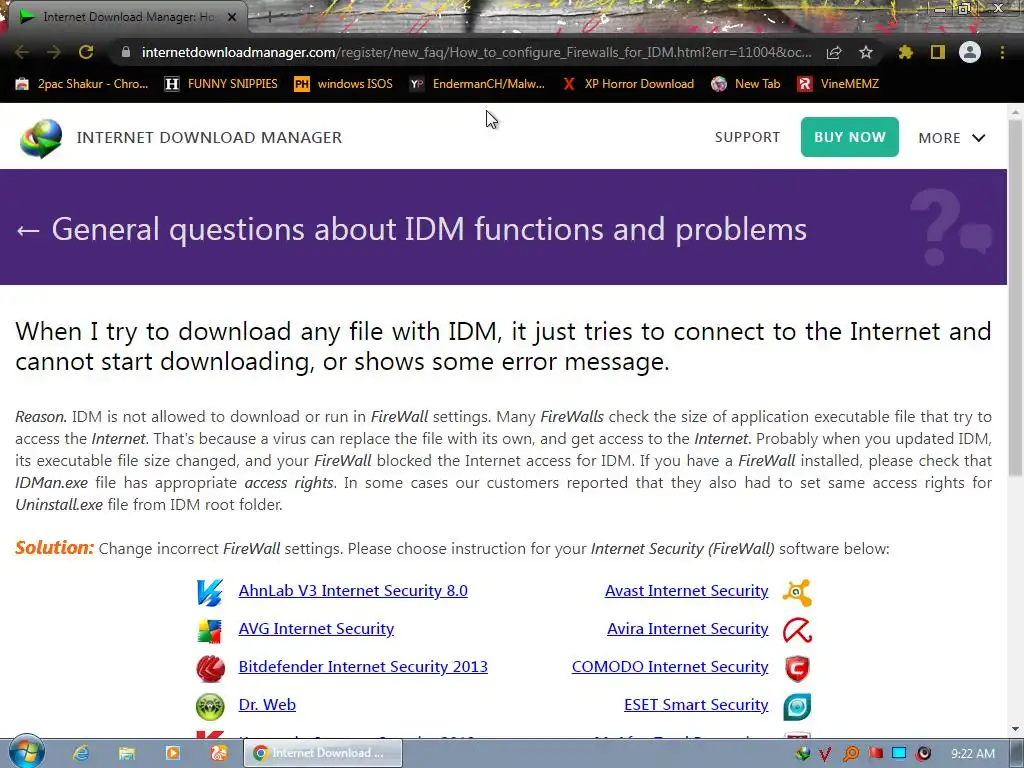Open the VineMEMZ bookmark
This screenshot has height=768, width=1024.
838,84
